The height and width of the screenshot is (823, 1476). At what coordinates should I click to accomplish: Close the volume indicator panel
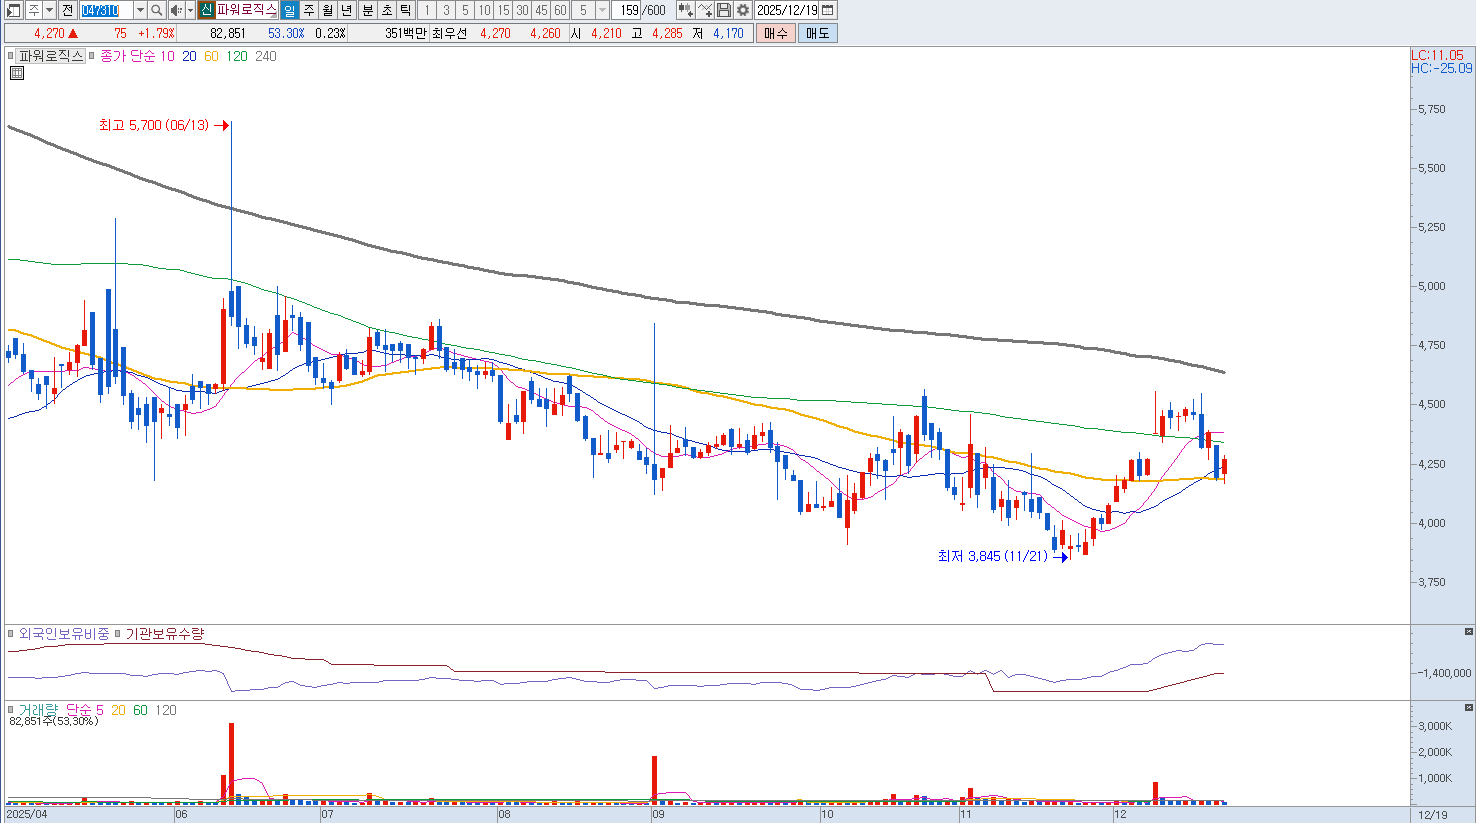pos(1468,708)
